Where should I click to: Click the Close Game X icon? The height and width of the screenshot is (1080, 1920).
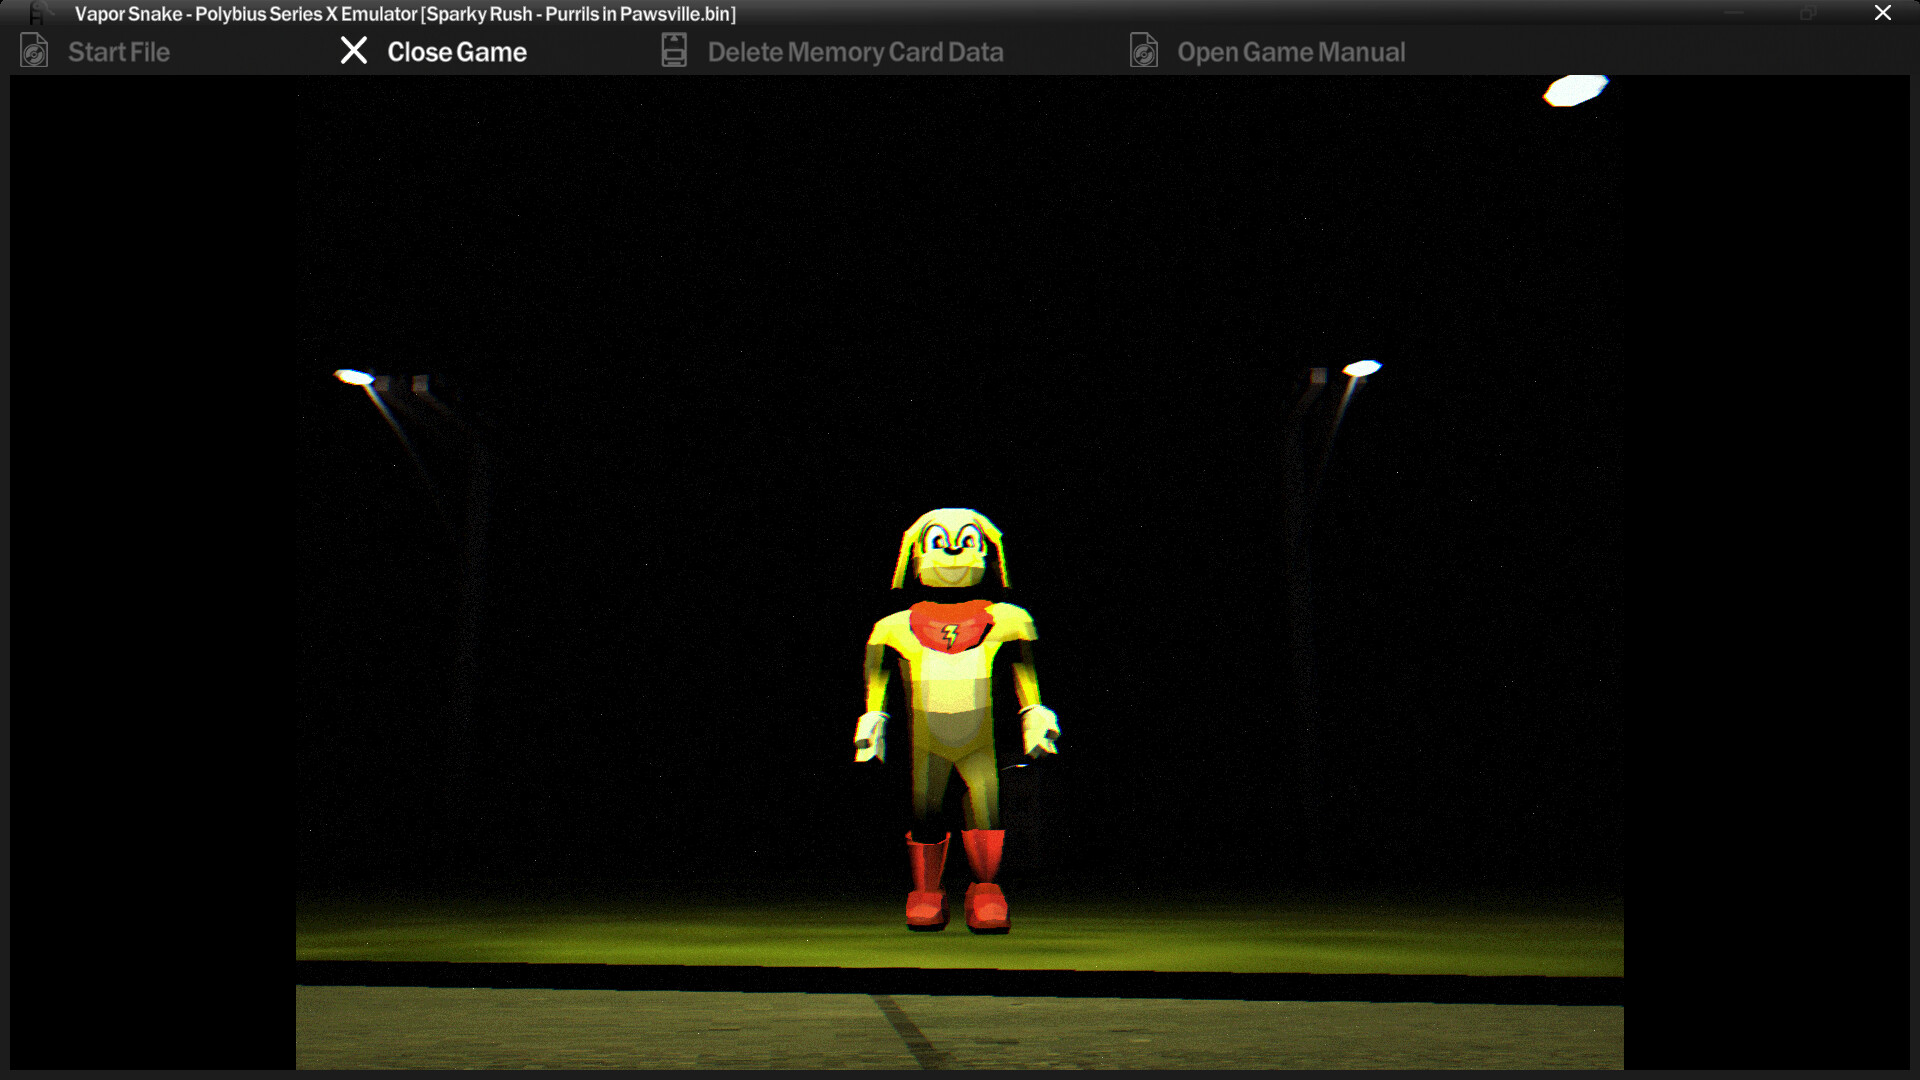(354, 51)
